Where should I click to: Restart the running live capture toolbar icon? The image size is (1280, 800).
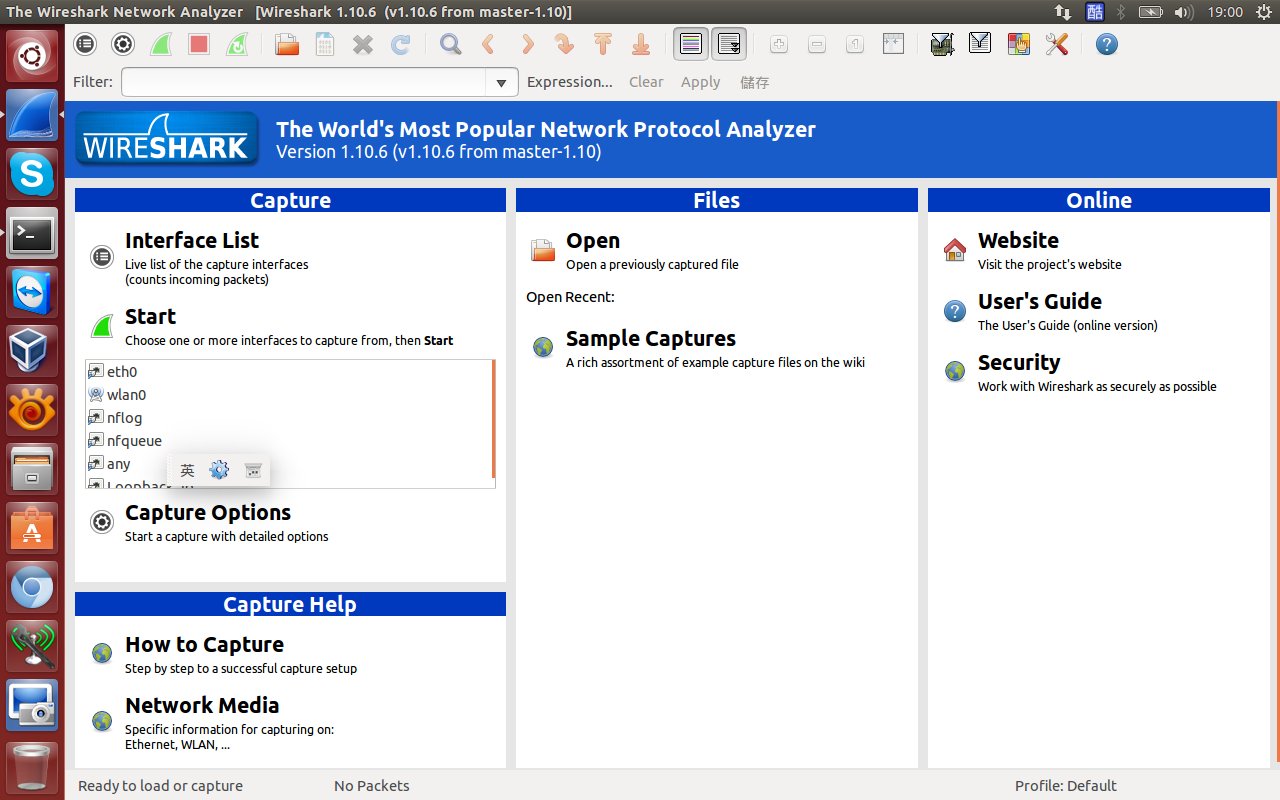[237, 44]
